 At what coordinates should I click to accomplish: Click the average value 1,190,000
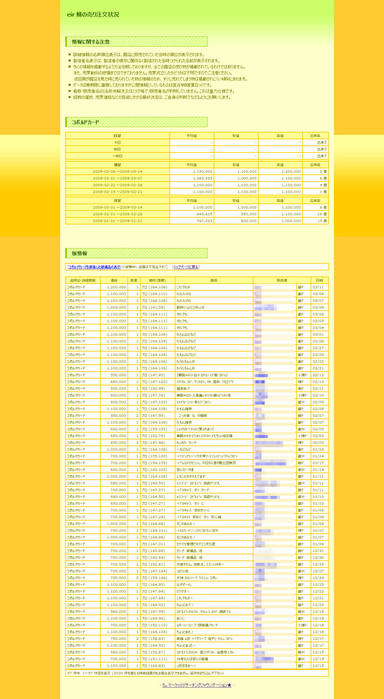point(203,171)
